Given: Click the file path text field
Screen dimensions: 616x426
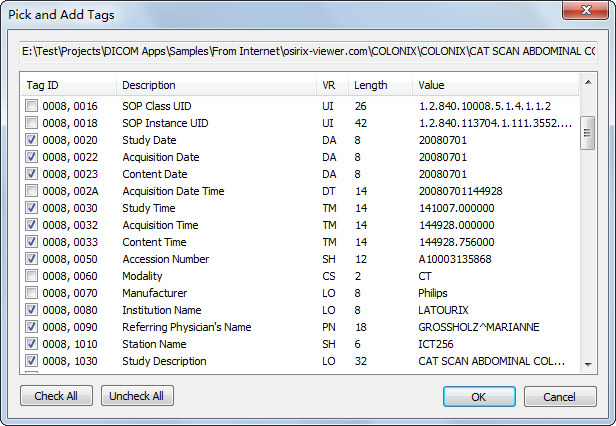Looking at the screenshot, I should coord(308,50).
